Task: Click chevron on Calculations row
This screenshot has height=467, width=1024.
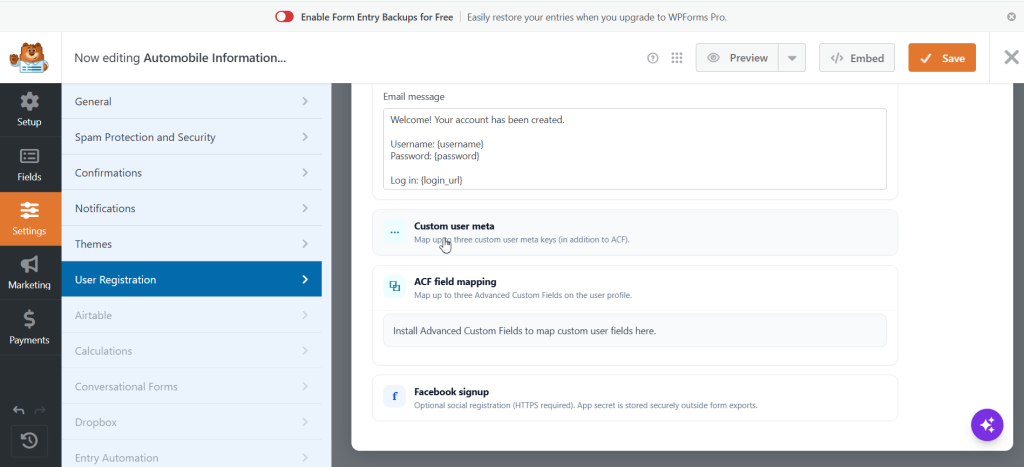Action: click(305, 351)
